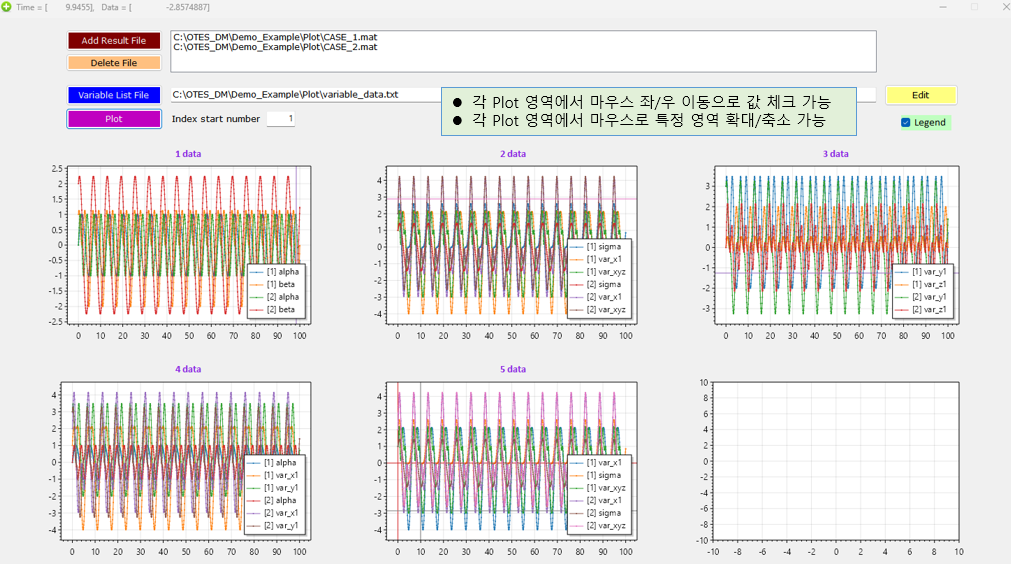Click '[1] var_x1' in plot 4 legend
Screen dimensions: 1011x564
point(281,475)
